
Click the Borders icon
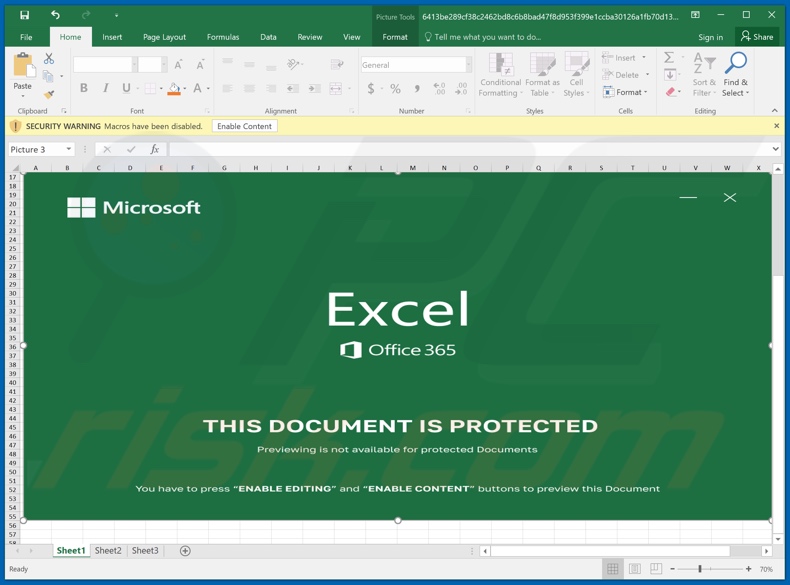point(150,89)
